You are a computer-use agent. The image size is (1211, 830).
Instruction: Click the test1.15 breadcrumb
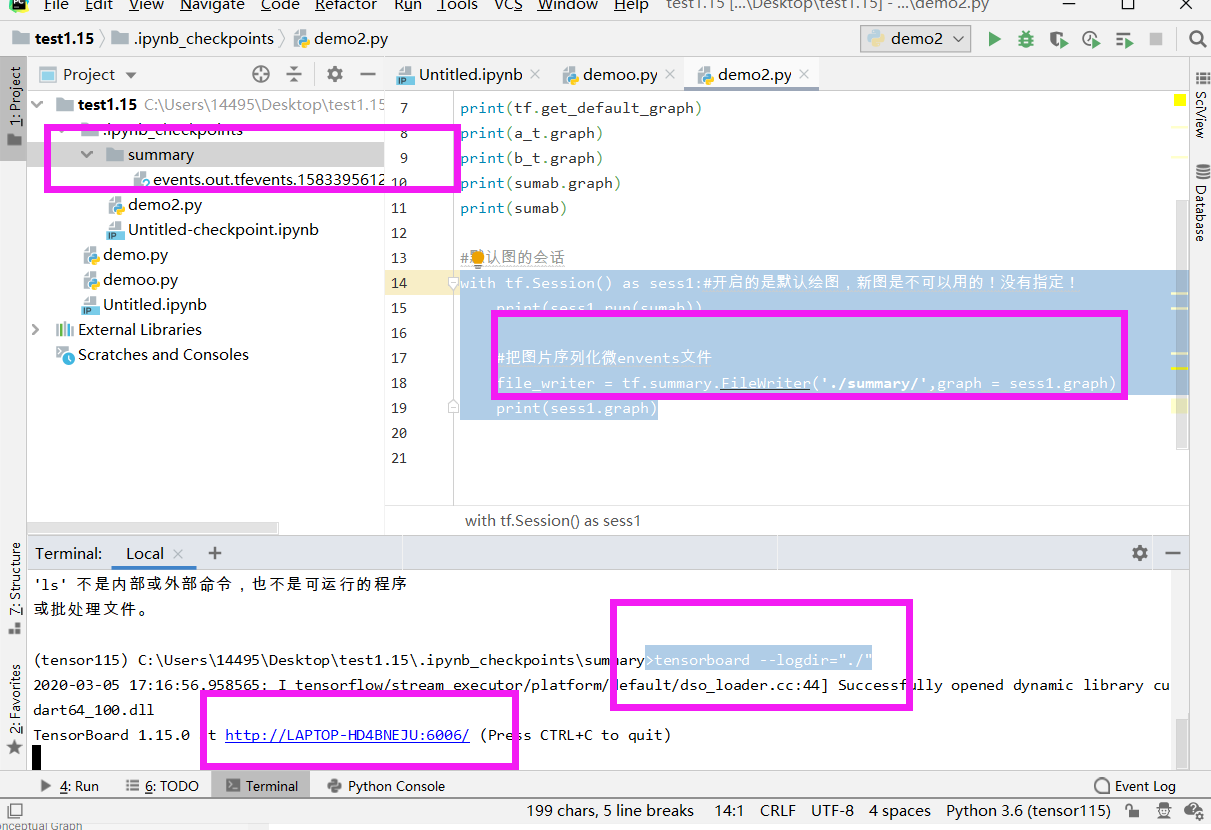(52, 39)
